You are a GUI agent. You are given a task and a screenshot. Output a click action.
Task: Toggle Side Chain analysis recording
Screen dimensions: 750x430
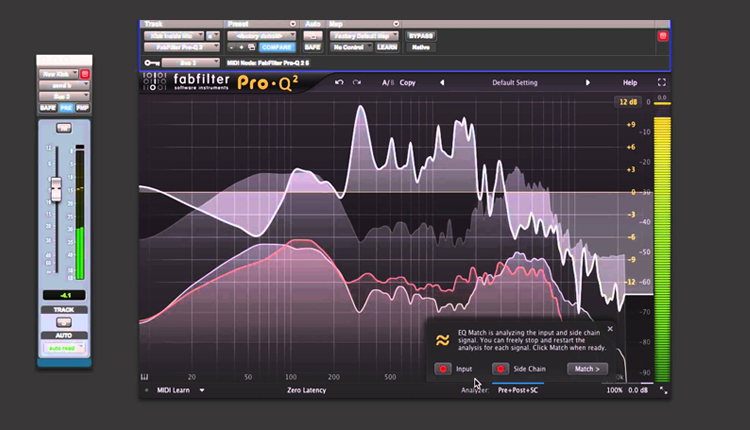tap(500, 369)
